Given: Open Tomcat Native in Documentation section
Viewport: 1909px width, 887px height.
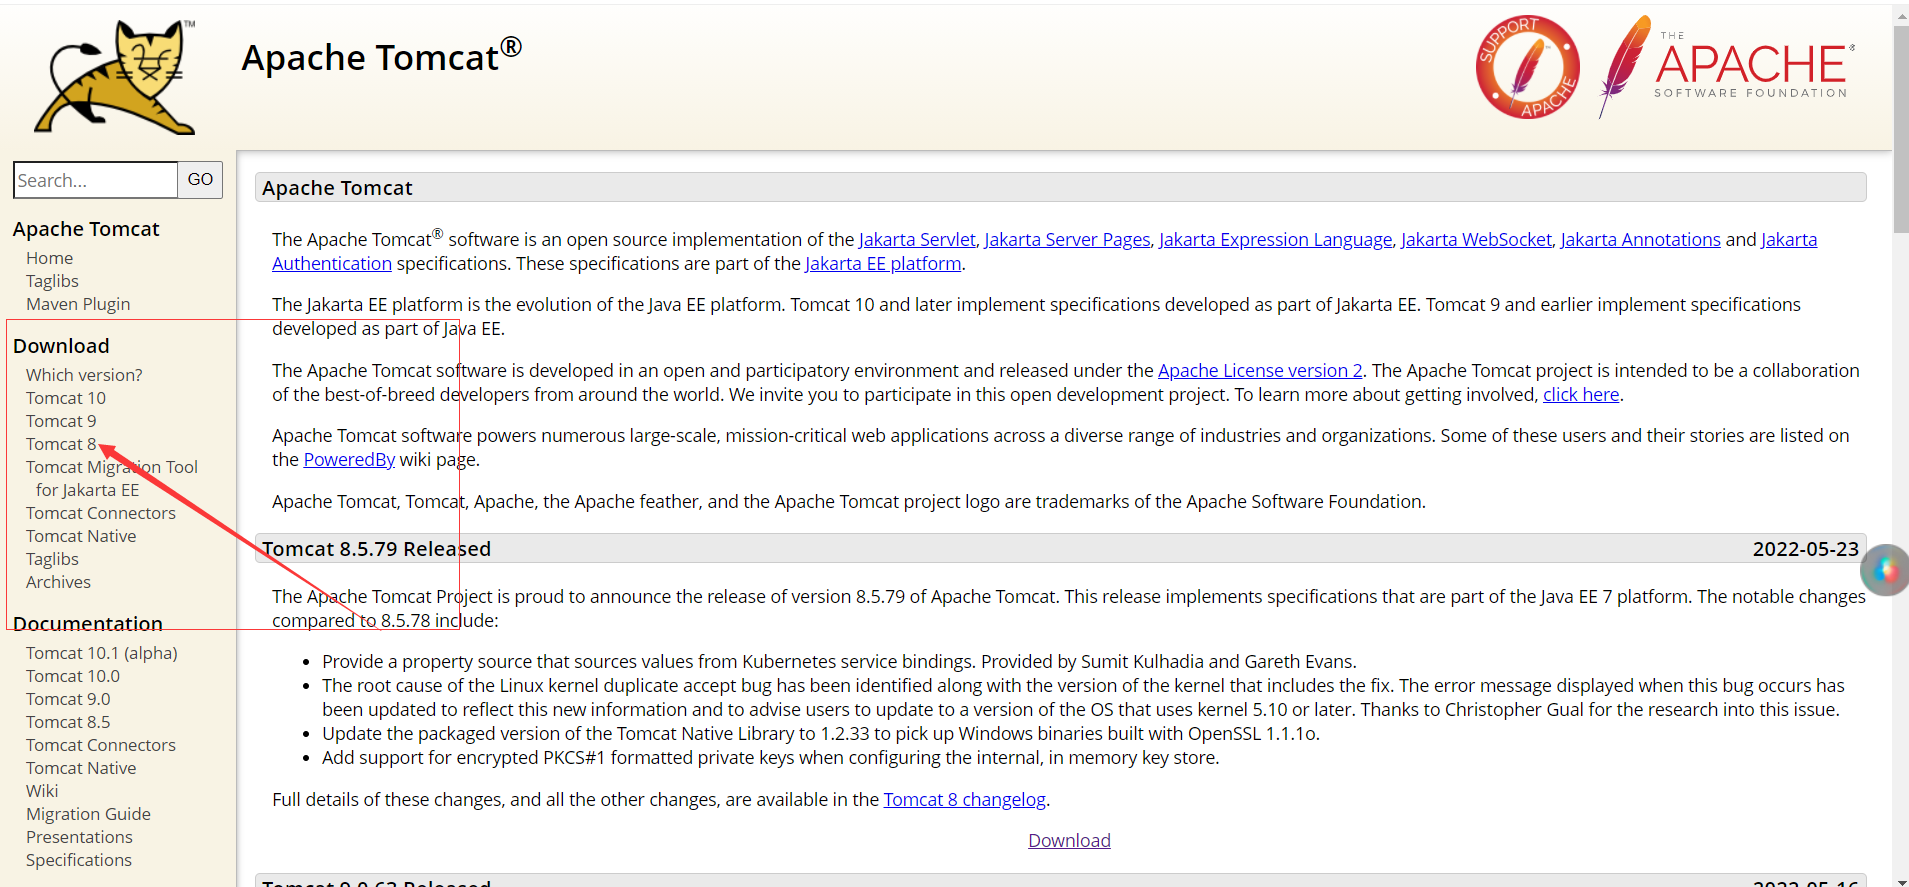Looking at the screenshot, I should pyautogui.click(x=81, y=768).
